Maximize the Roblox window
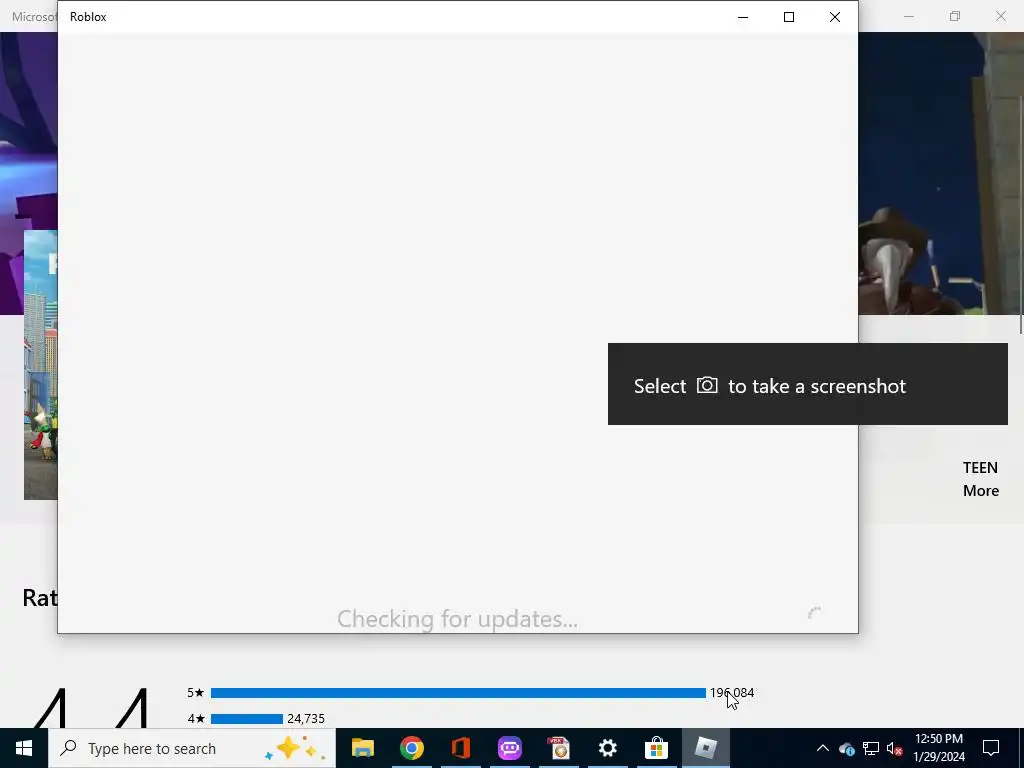The height and width of the screenshot is (768, 1024). pyautogui.click(x=789, y=17)
